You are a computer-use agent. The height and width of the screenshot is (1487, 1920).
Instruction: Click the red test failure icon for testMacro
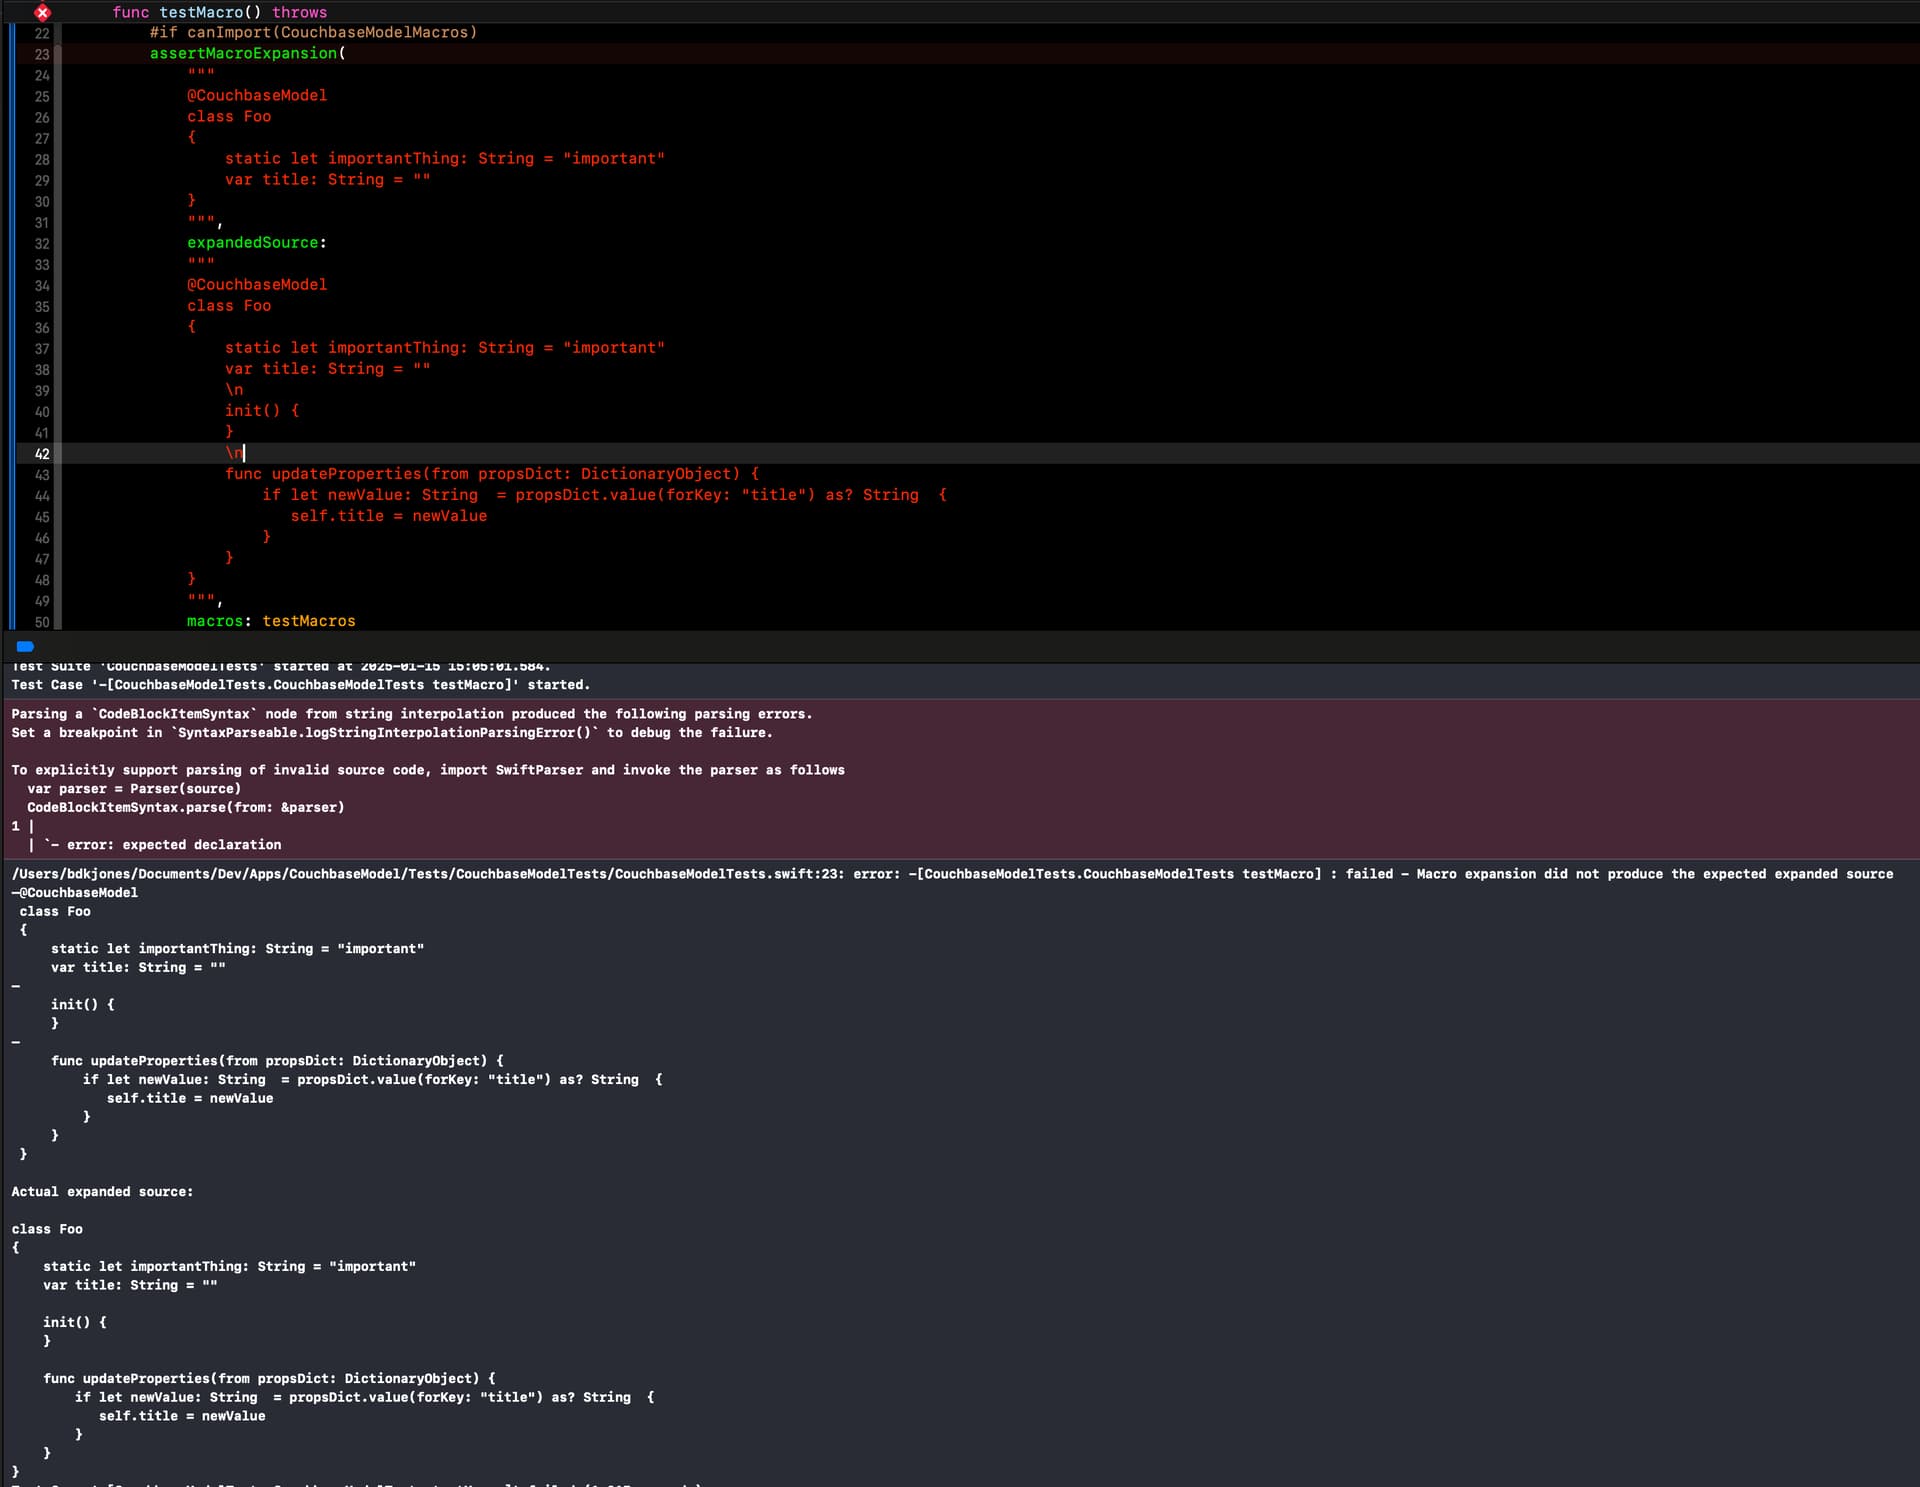click(x=42, y=13)
